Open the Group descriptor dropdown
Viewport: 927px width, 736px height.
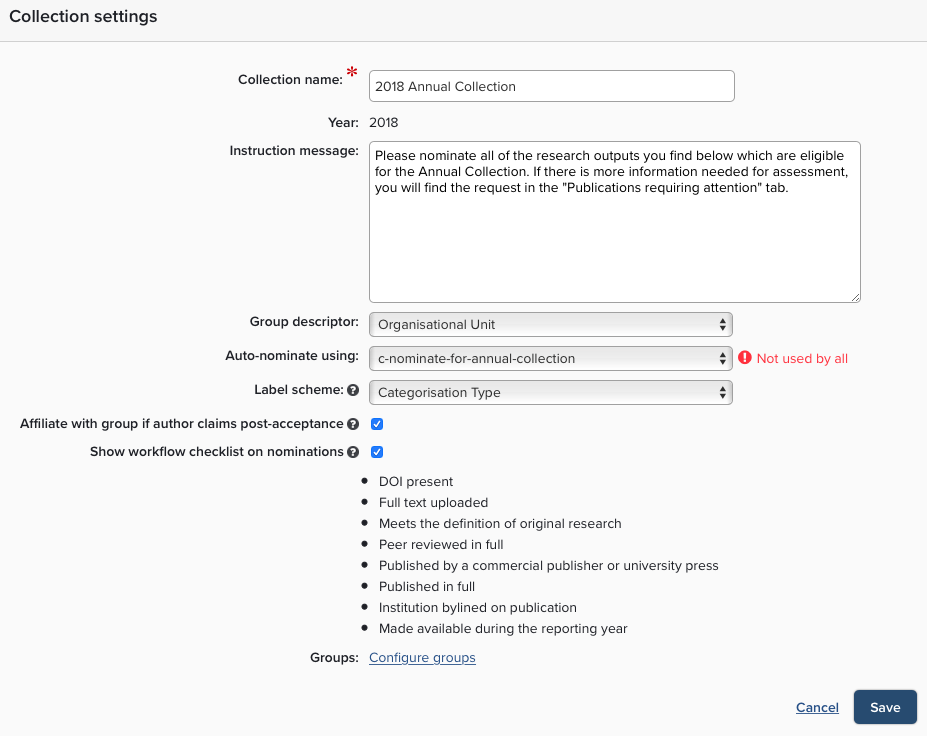click(551, 324)
